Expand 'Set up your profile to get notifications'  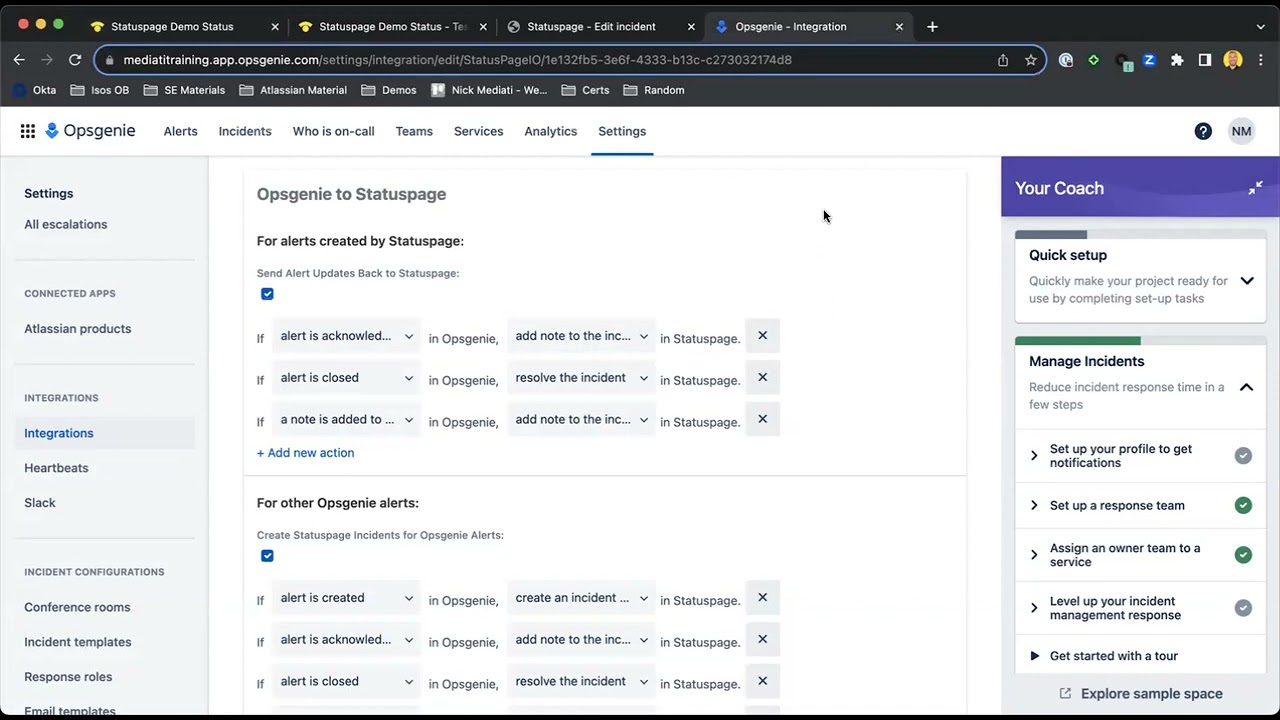tap(1034, 456)
